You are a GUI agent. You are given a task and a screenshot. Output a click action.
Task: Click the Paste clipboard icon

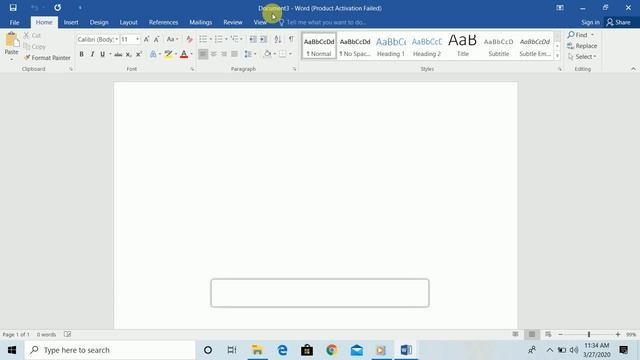(11, 40)
